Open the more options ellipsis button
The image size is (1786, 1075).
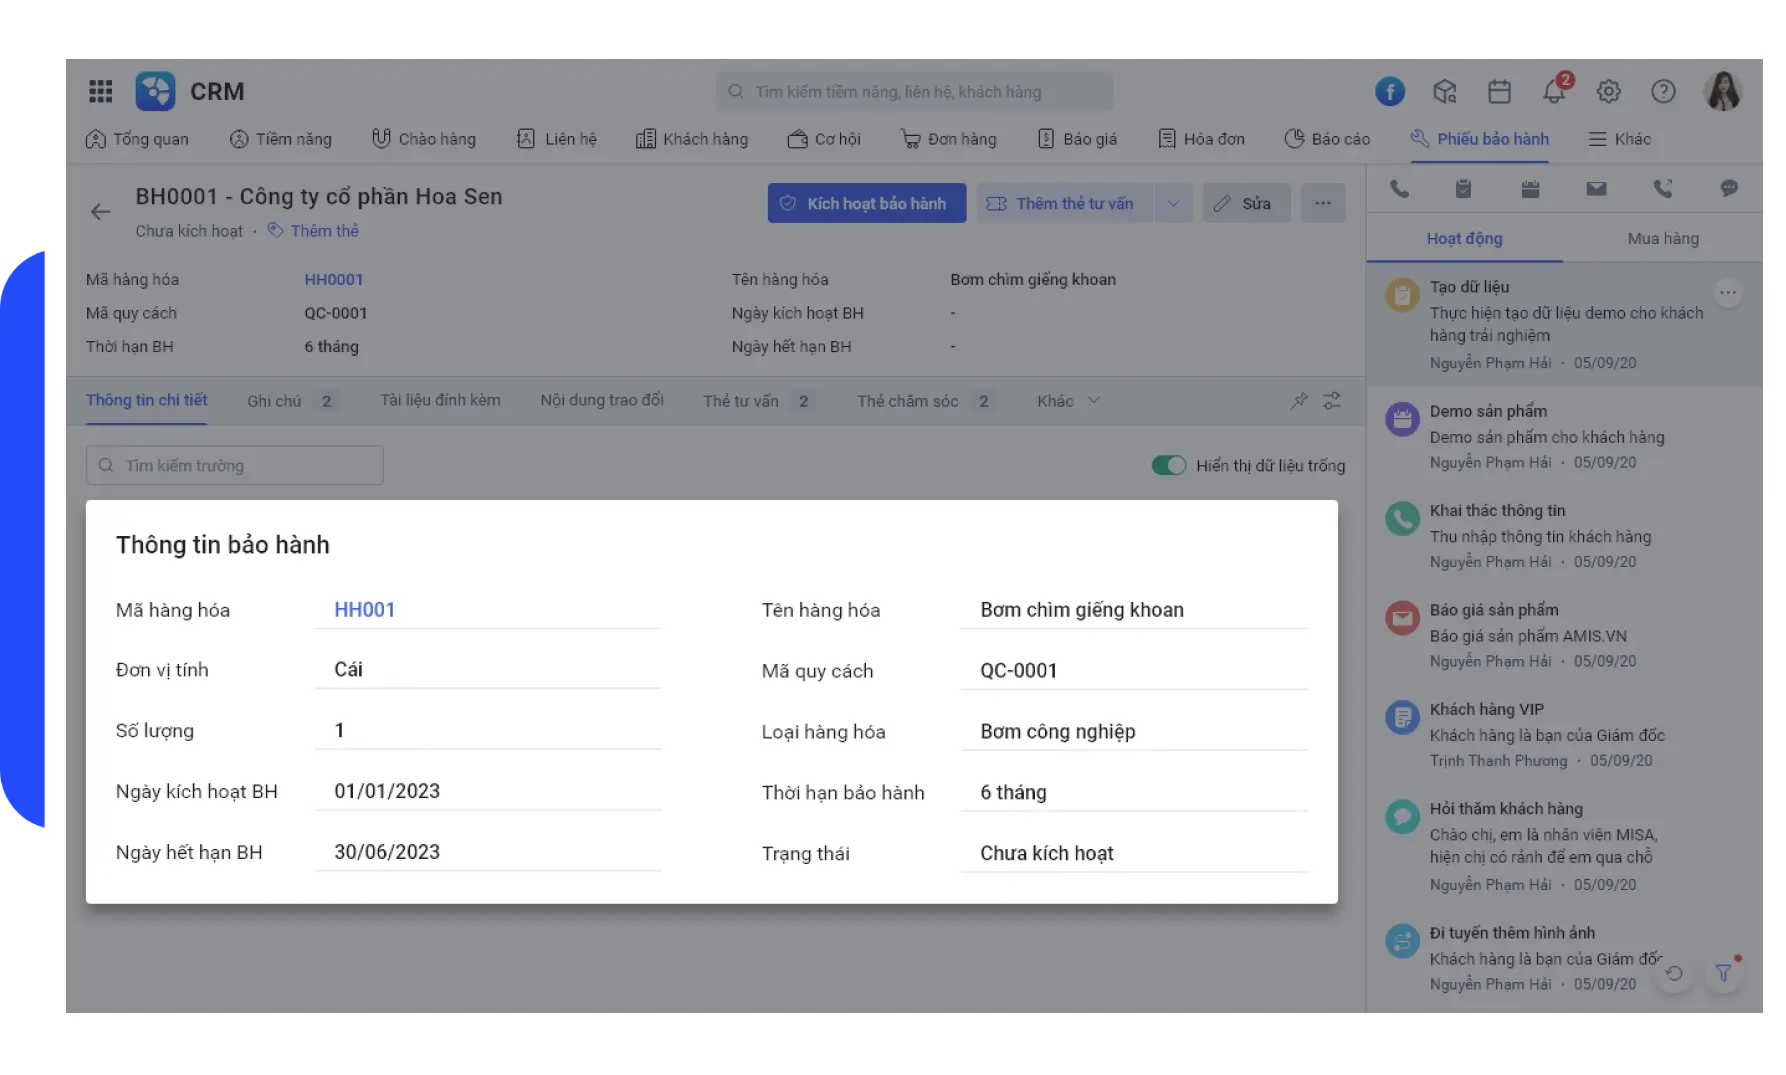pos(1323,203)
